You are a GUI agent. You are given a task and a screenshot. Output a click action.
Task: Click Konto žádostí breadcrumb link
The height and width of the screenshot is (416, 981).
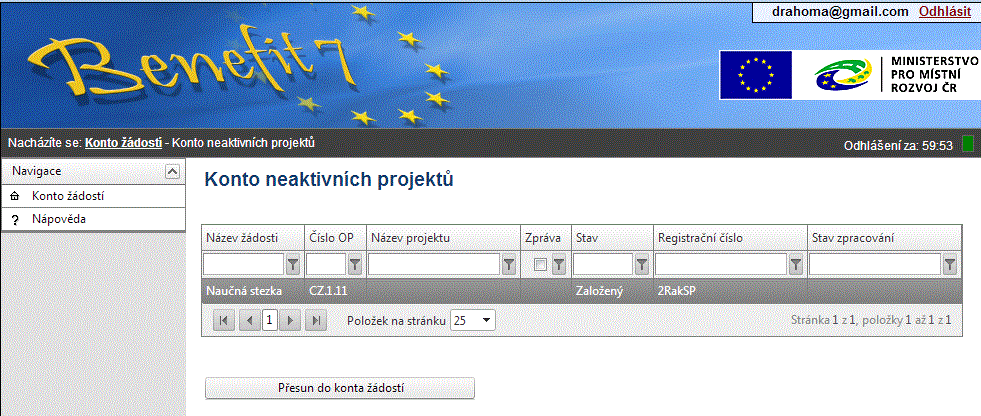(x=124, y=143)
